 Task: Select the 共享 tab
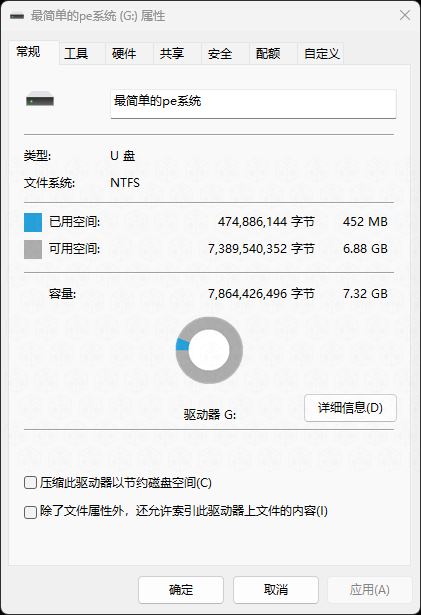point(172,53)
